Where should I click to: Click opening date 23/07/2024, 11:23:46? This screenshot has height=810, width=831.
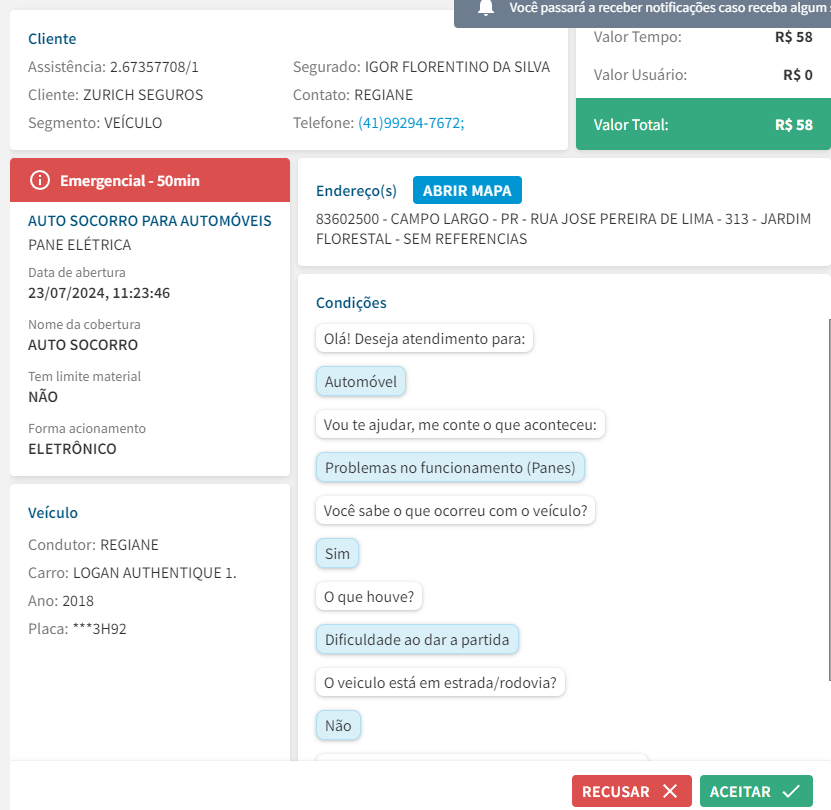click(x=99, y=293)
